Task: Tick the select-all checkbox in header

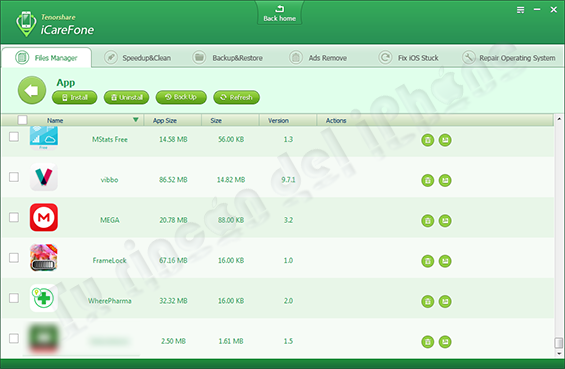Action: pos(22,120)
